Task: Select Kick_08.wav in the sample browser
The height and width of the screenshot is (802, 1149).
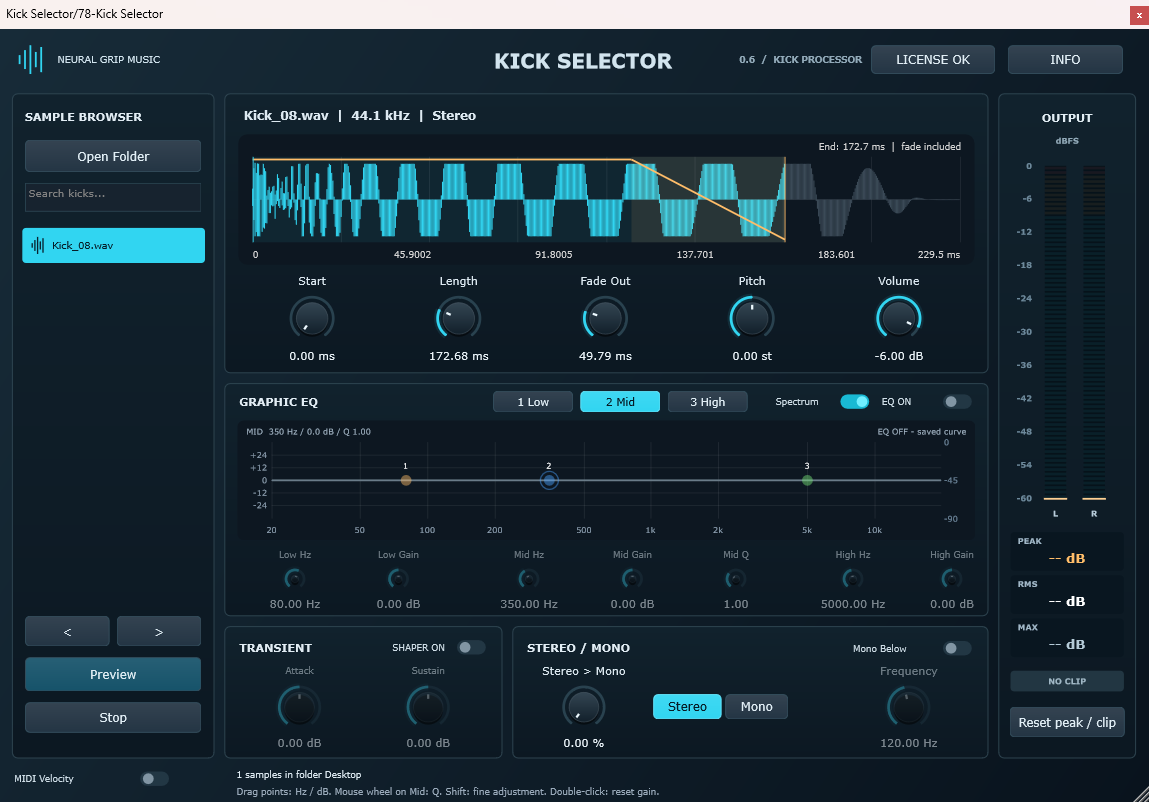Action: click(x=114, y=246)
